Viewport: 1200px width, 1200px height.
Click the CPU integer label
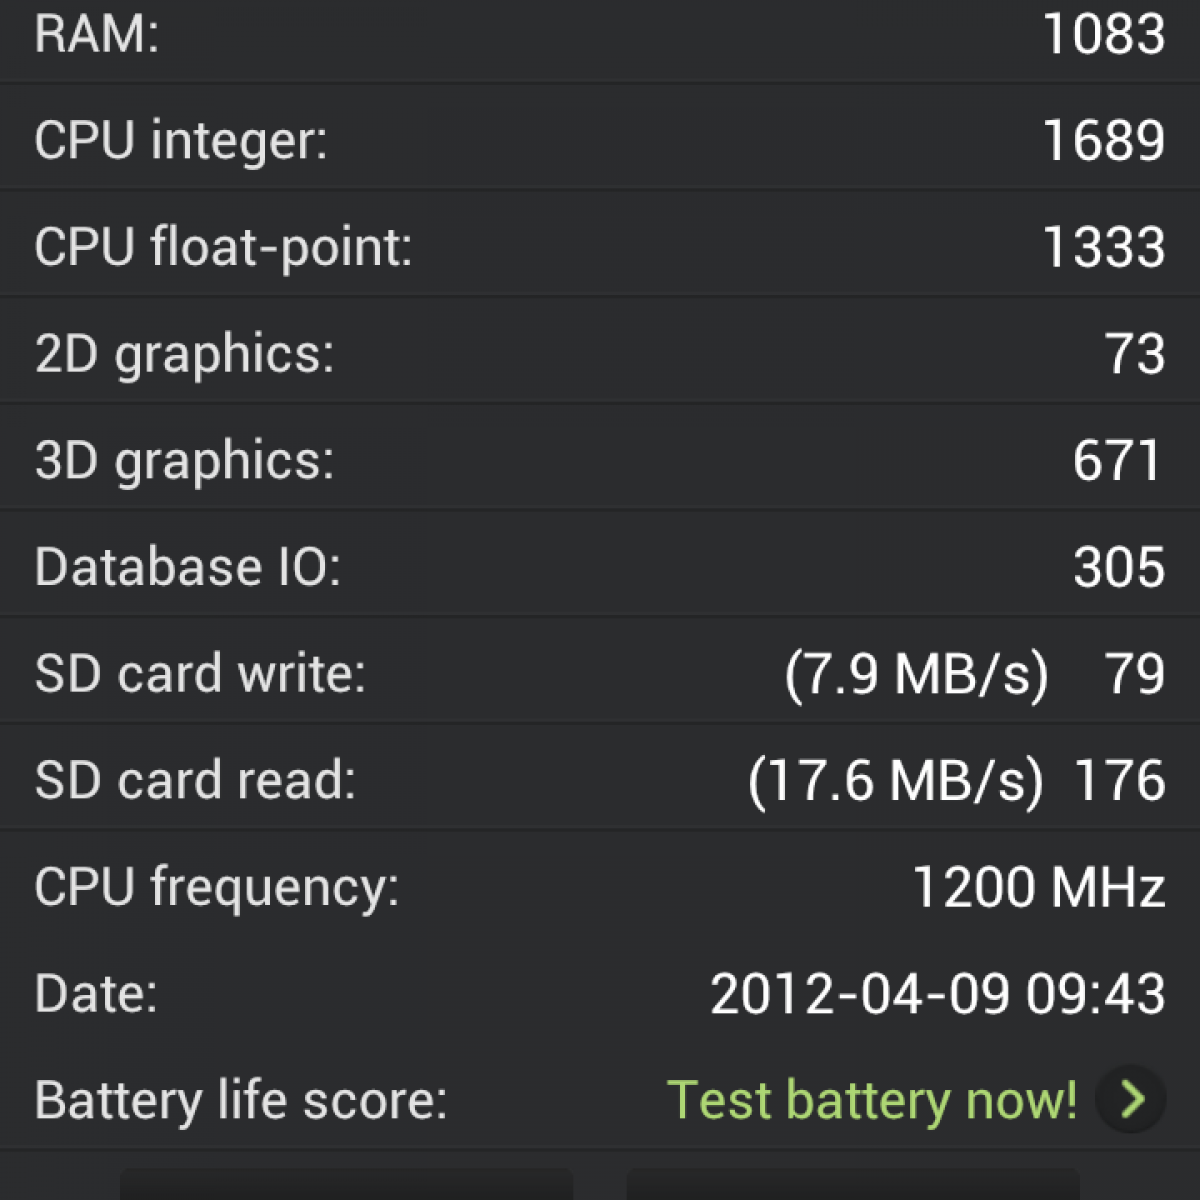pos(181,140)
